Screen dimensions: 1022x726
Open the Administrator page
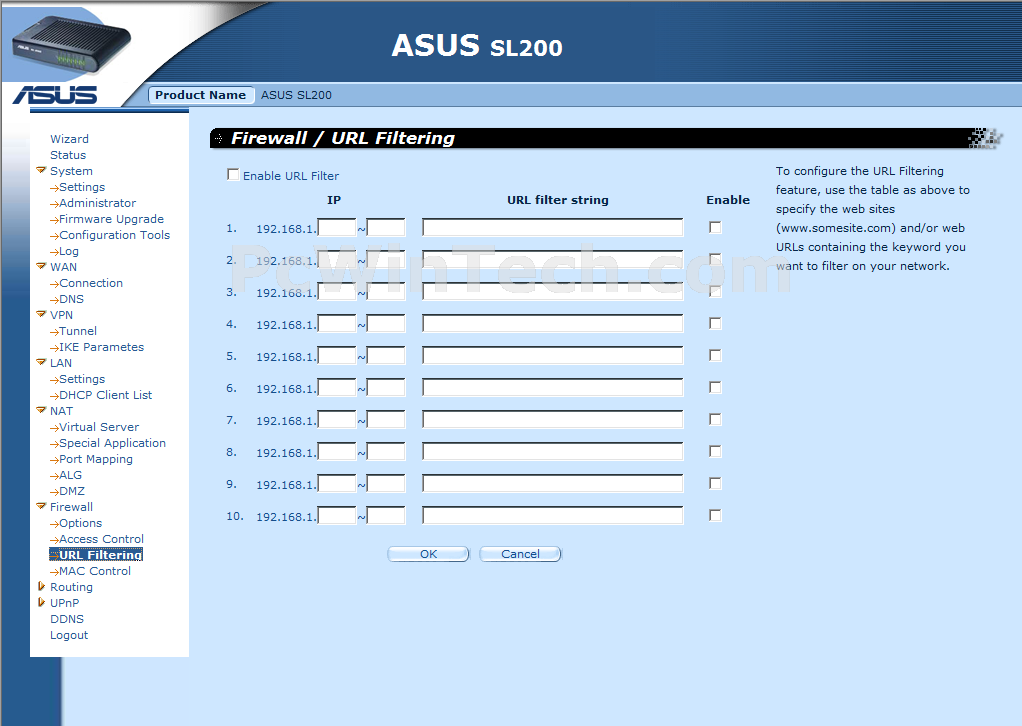(97, 203)
